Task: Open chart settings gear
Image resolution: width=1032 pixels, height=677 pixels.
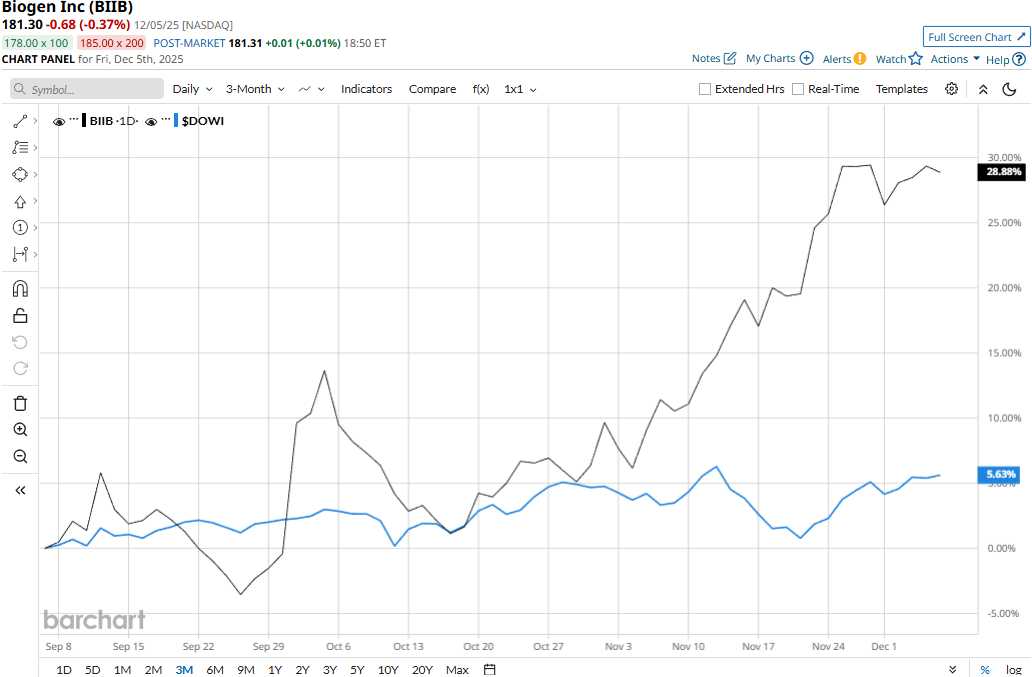Action: pos(951,89)
